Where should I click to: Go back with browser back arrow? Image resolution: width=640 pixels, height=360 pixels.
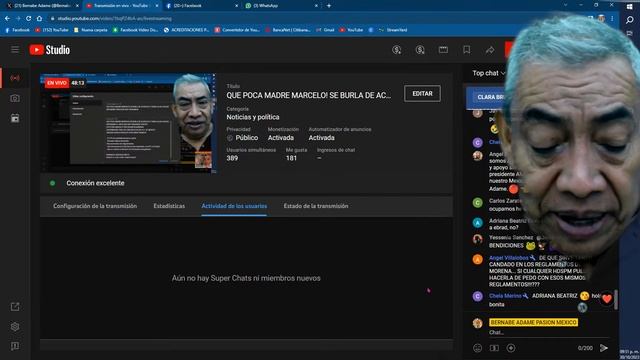7,18
